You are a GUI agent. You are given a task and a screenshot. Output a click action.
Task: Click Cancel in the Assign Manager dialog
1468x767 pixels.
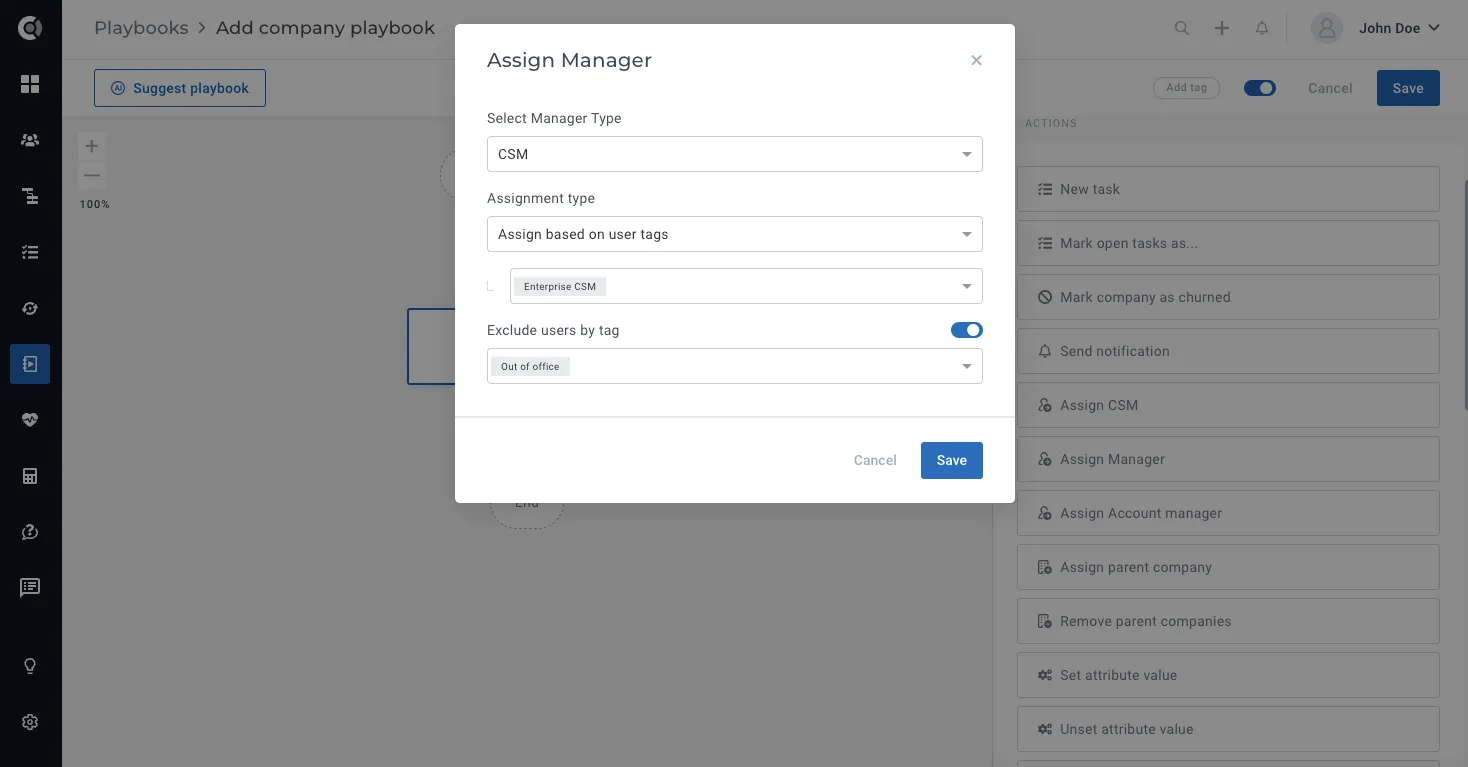(875, 460)
